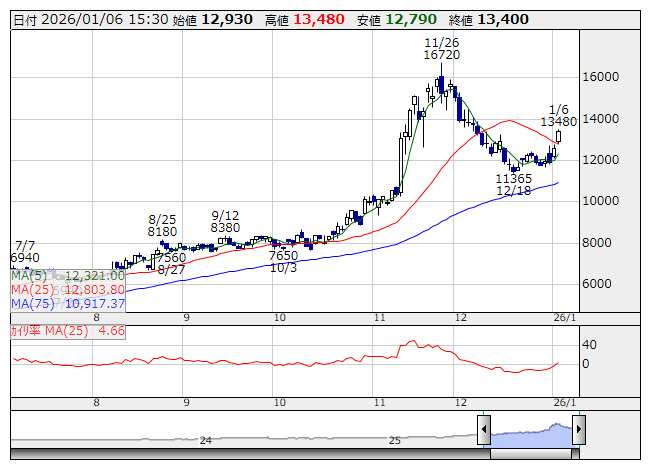
Task: Click the 9/12 8380 price label
Action: tap(225, 221)
